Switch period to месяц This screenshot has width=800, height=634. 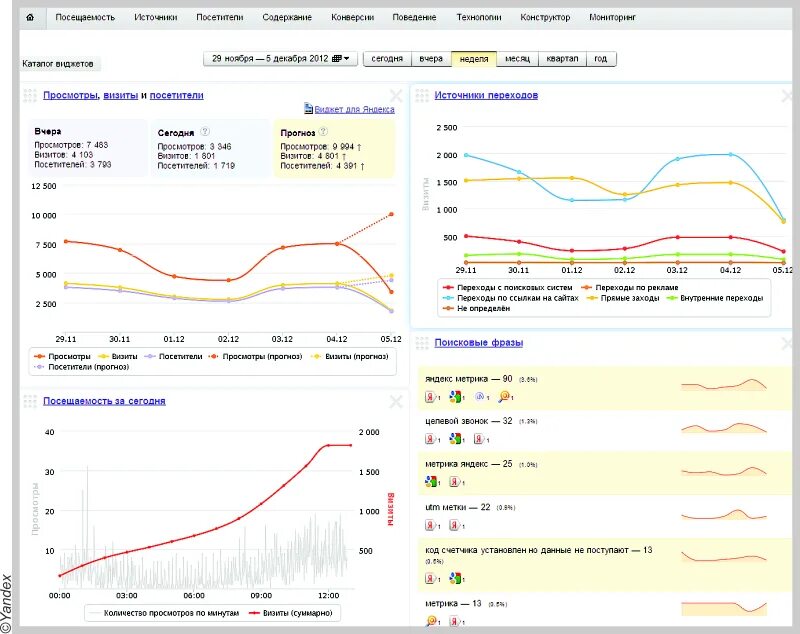[x=517, y=59]
